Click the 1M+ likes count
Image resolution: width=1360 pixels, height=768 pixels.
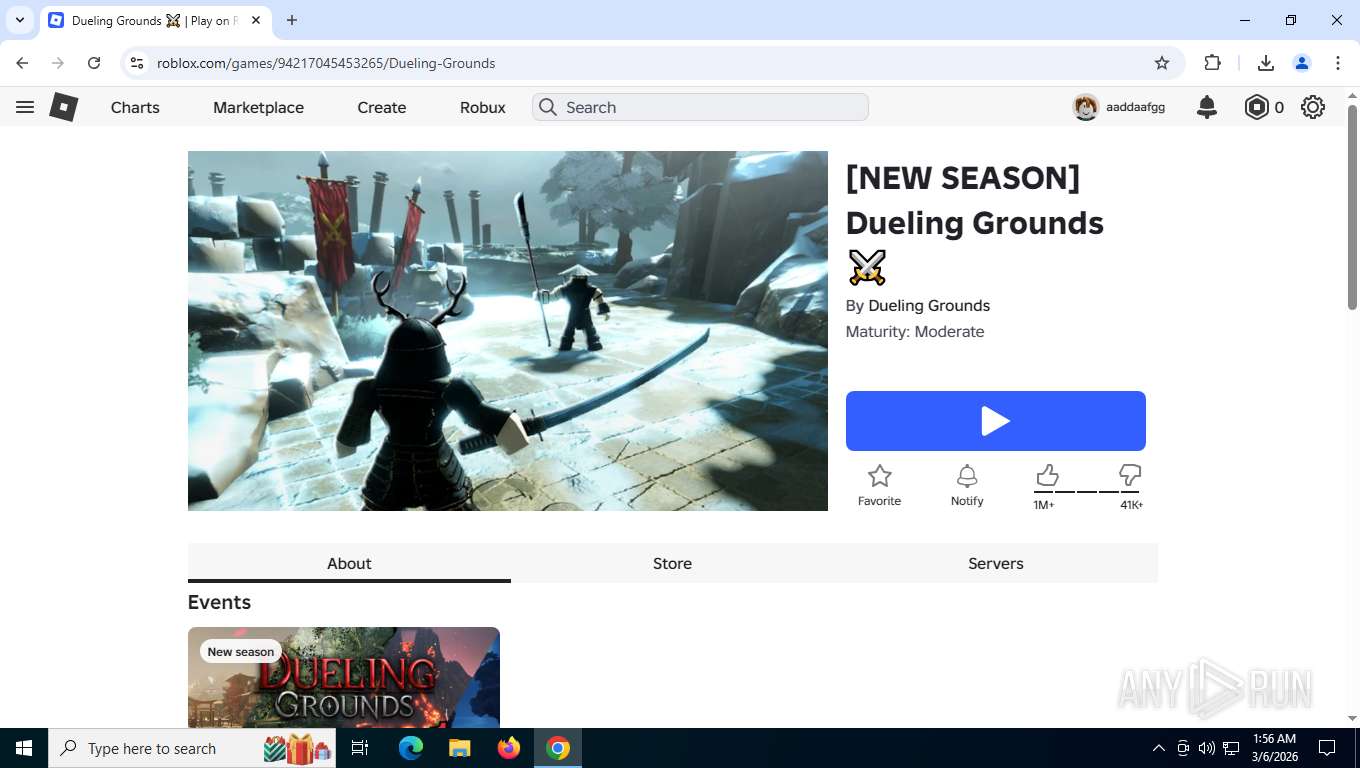coord(1044,505)
